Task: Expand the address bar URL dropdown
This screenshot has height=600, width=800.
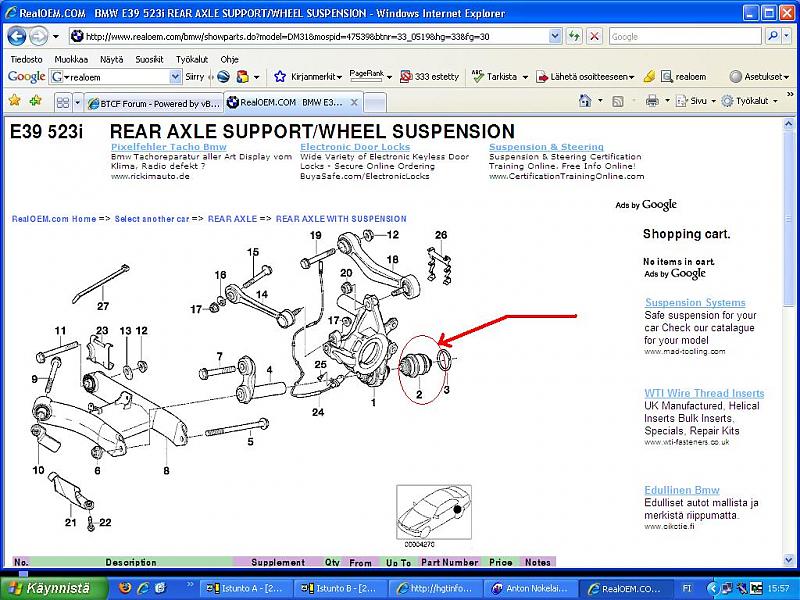Action: coord(553,36)
